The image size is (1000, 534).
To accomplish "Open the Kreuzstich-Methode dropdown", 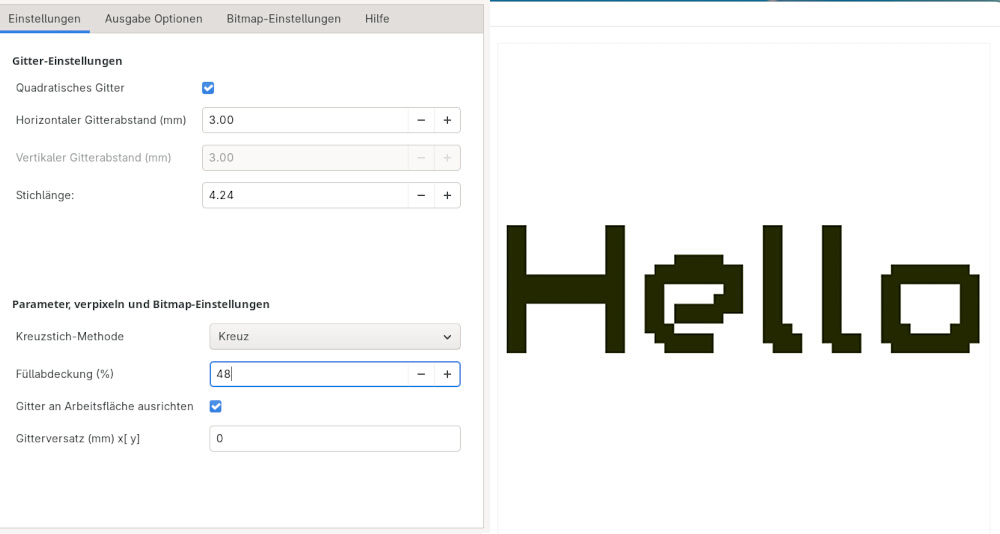I will point(335,336).
